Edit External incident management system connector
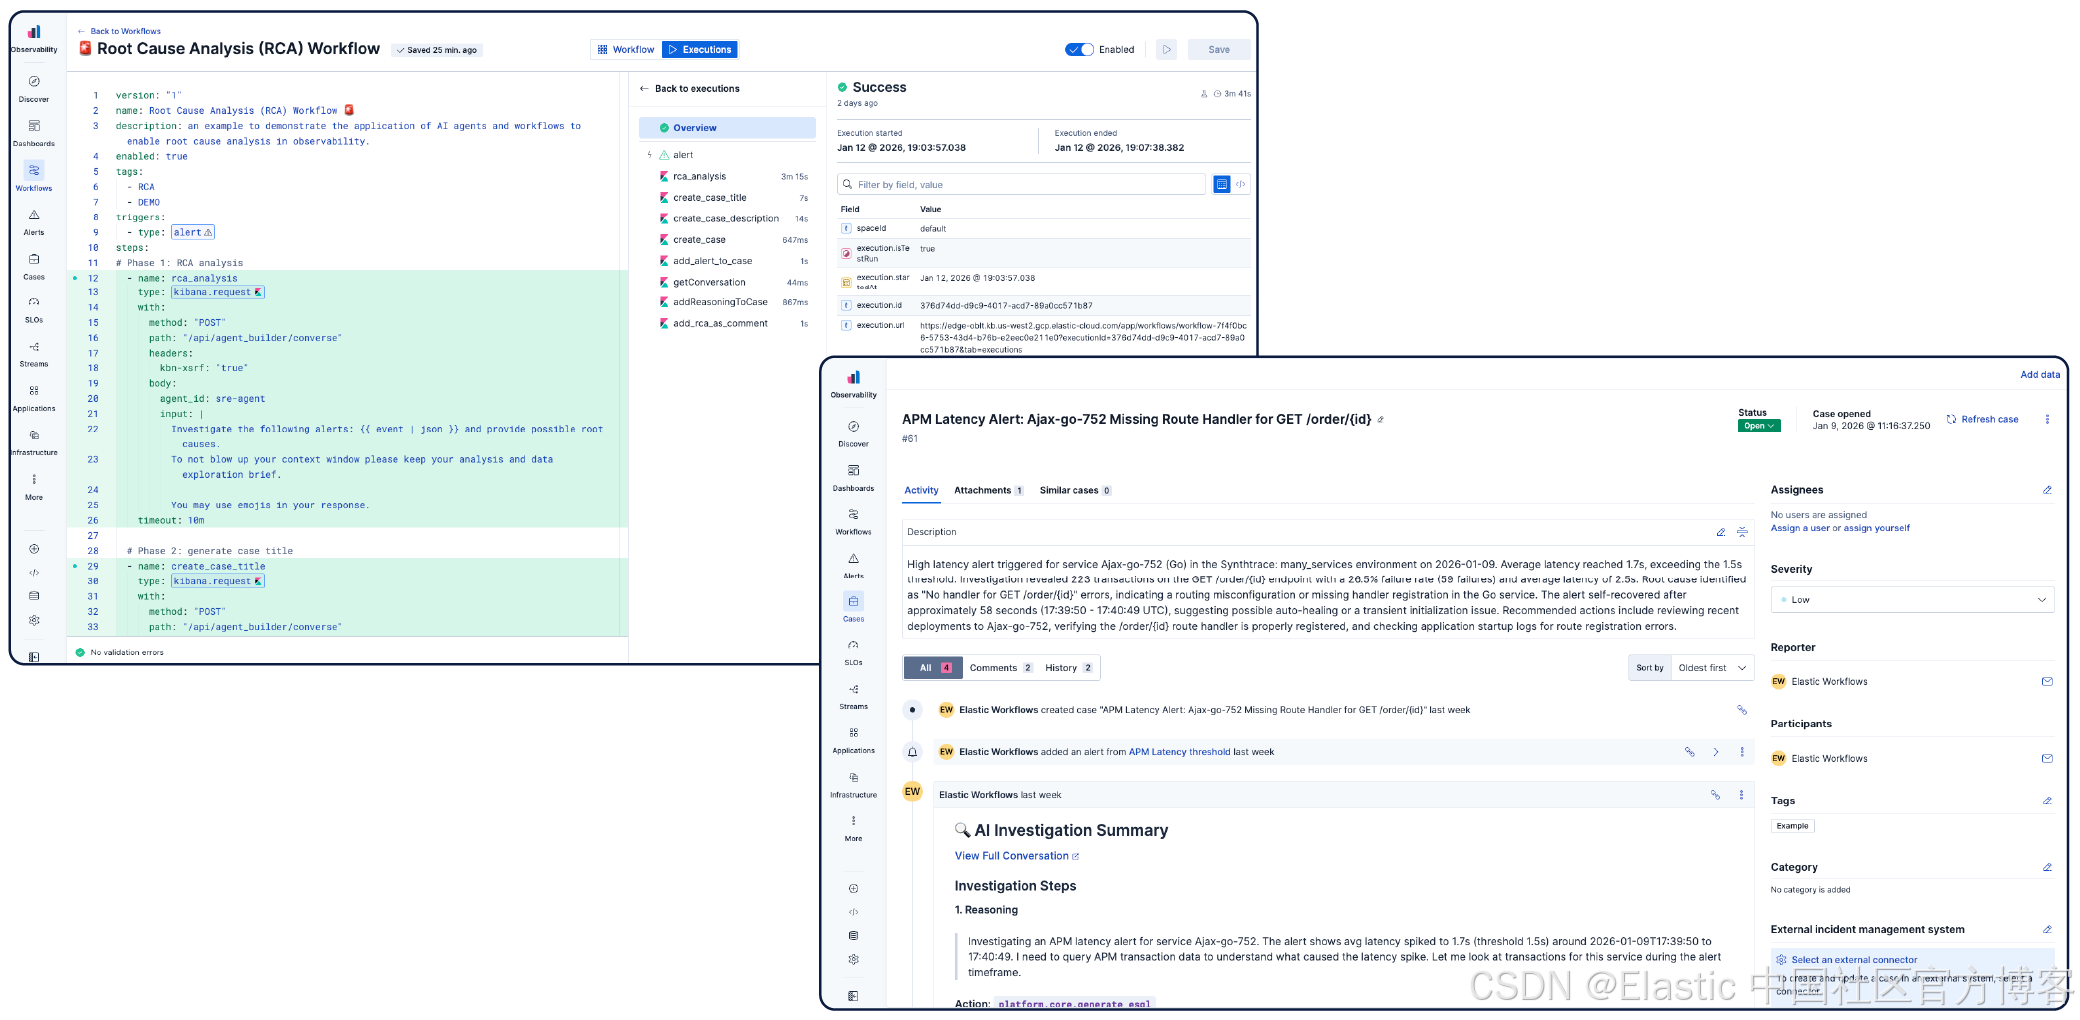2080x1020 pixels. tap(2047, 930)
